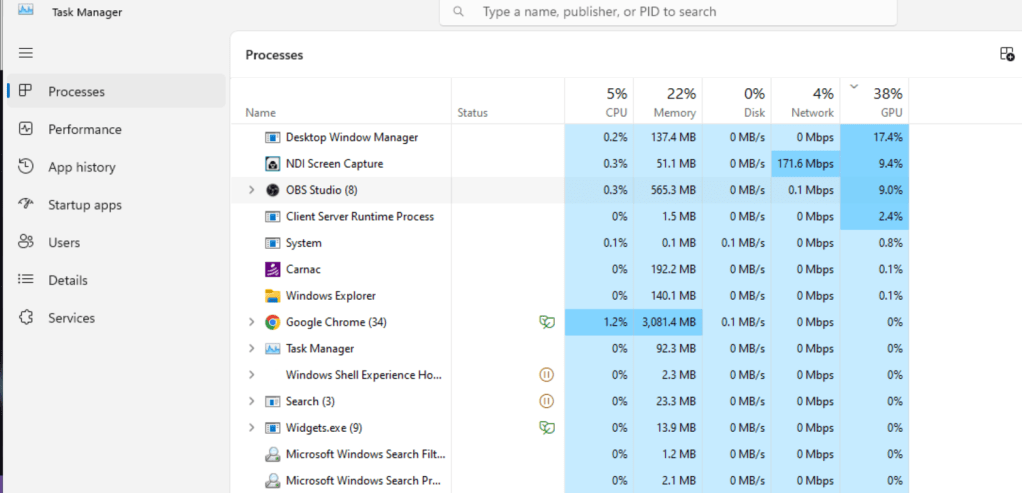Sort processes by CPU column
This screenshot has height=493, width=1022.
pyautogui.click(x=599, y=100)
